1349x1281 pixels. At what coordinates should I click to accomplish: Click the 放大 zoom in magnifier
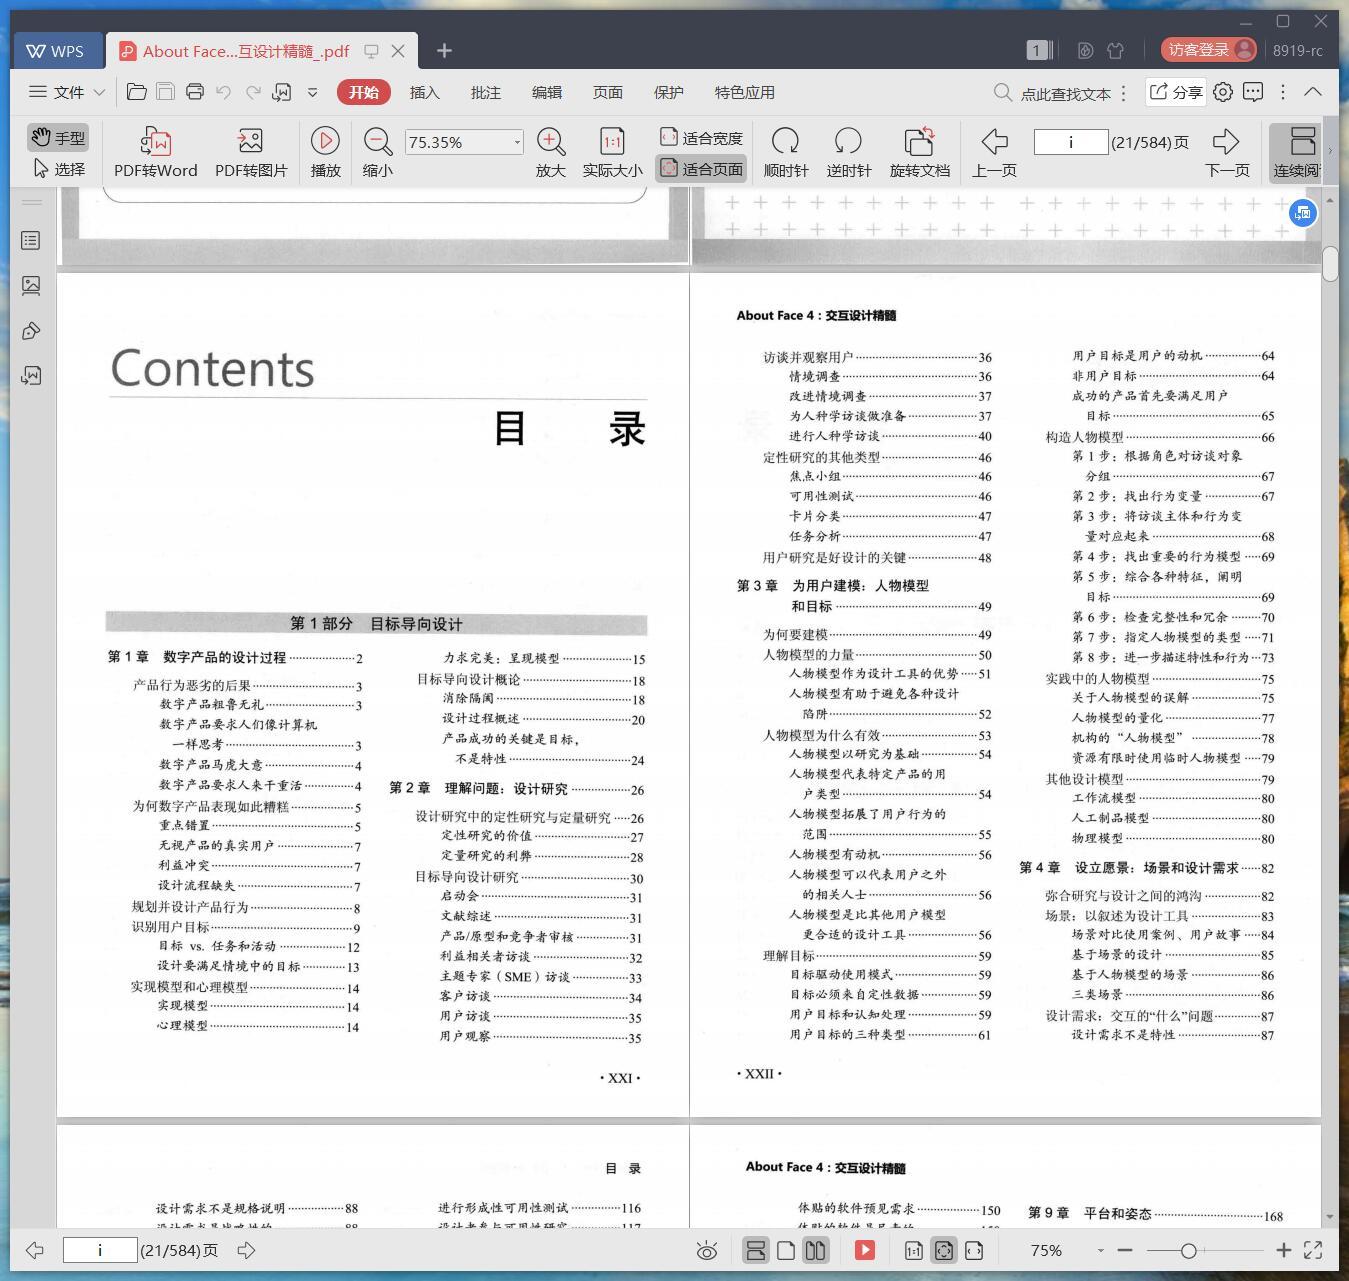tap(551, 152)
